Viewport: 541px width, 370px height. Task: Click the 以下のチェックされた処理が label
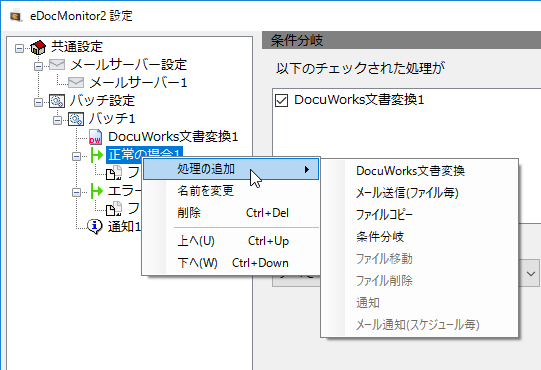coord(361,68)
